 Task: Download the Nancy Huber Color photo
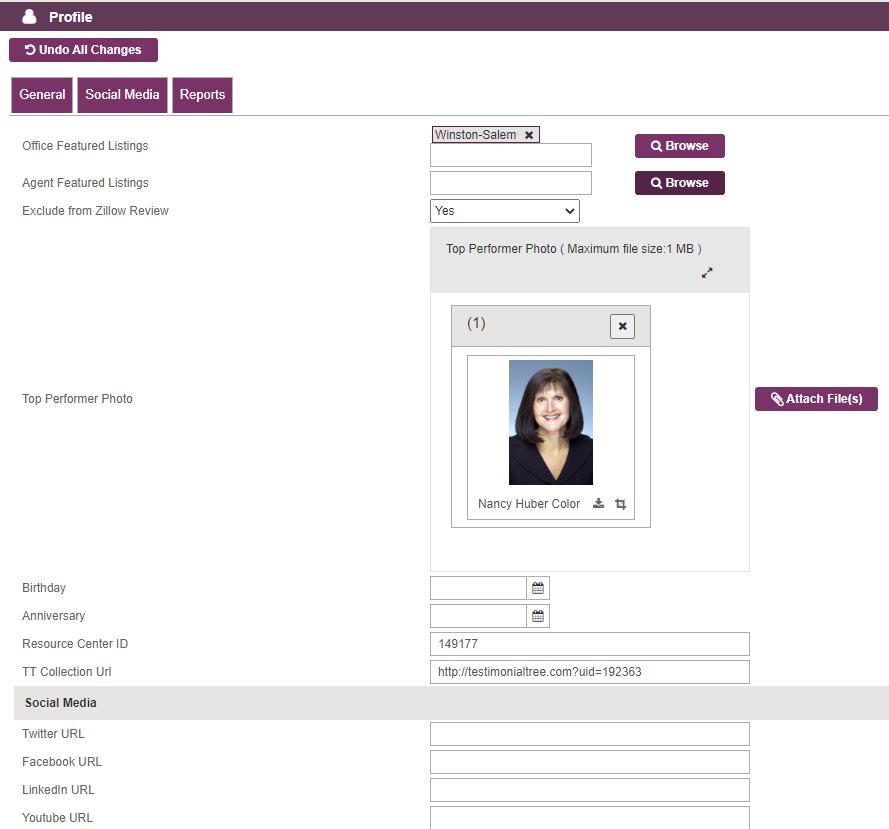pyautogui.click(x=598, y=504)
